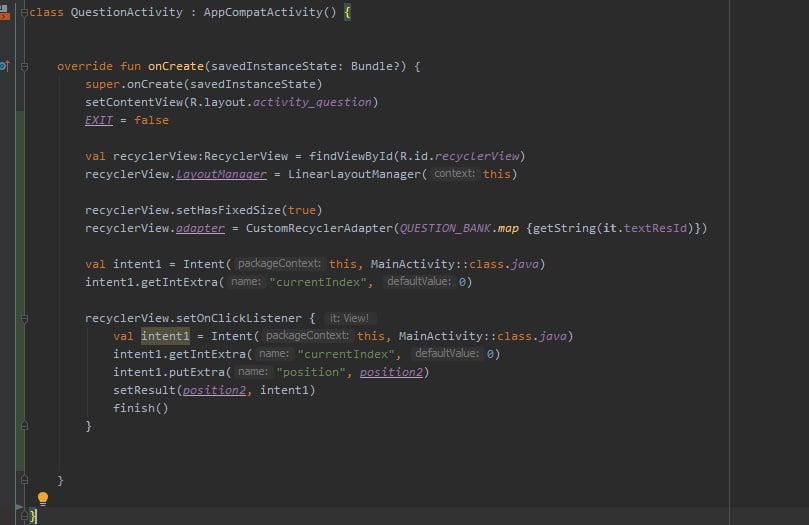Click LinearLayoutManager constructor
Viewport: 809px width, 525px height.
pyautogui.click(x=354, y=174)
